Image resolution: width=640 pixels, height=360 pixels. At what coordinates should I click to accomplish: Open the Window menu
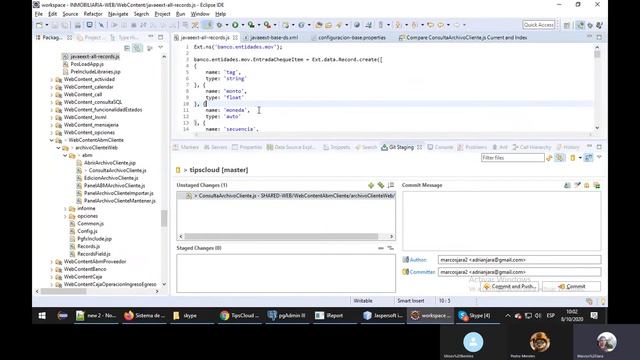(200, 14)
